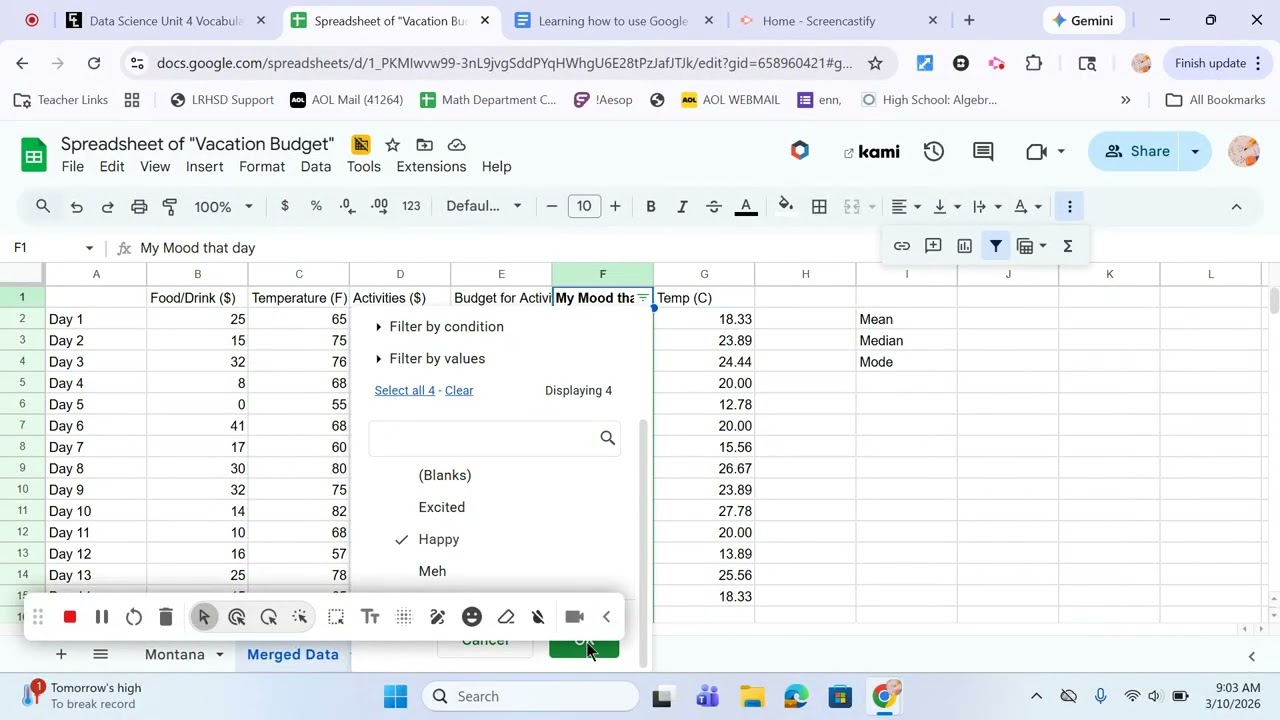Open the Name box dropdown arrow
This screenshot has height=720, width=1280.
[89, 248]
